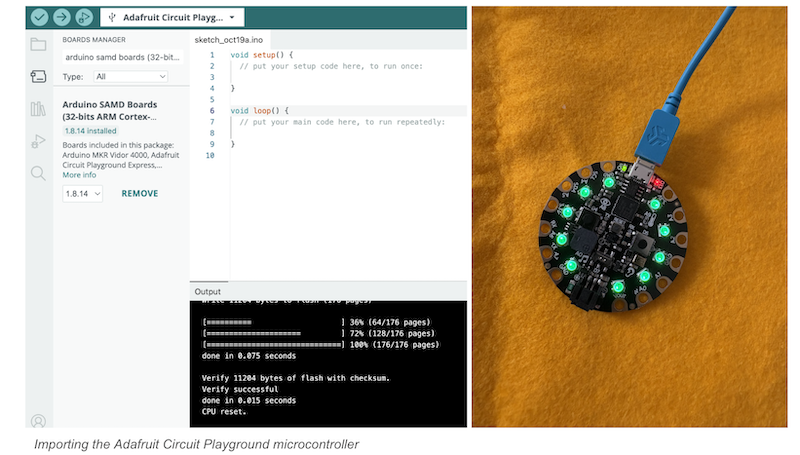Viewport: 800px width, 455px height.
Task: Expand the Type filter dropdown
Action: [130, 76]
